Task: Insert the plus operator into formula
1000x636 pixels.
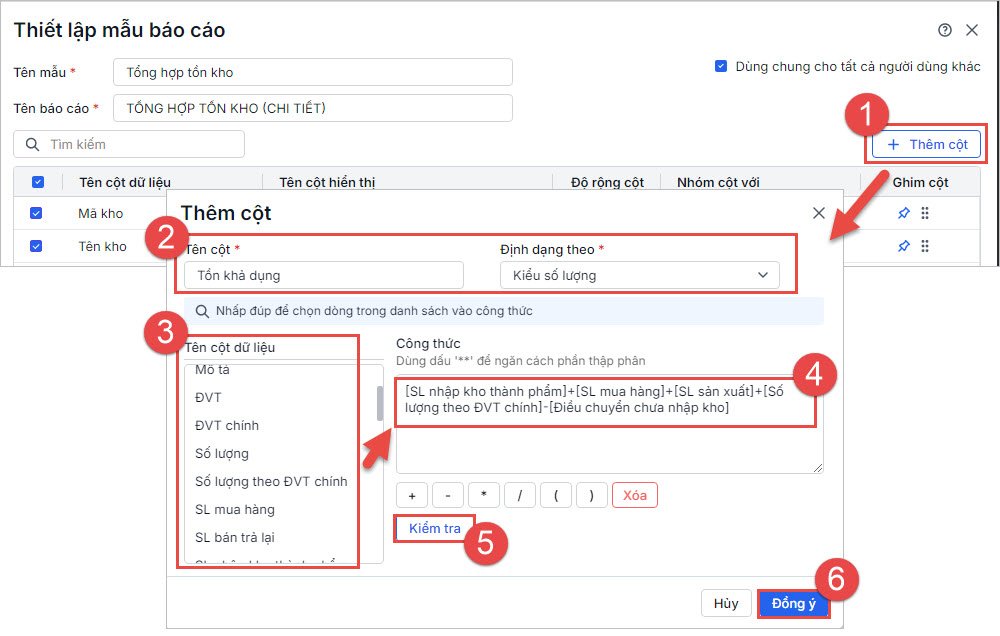Action: 412,495
